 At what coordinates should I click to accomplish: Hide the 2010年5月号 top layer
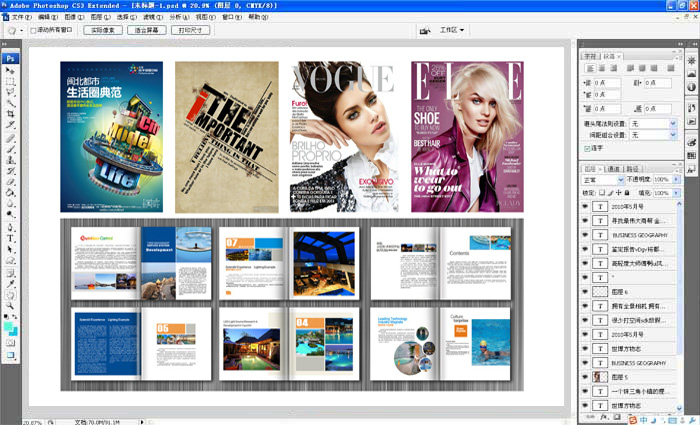[585, 205]
